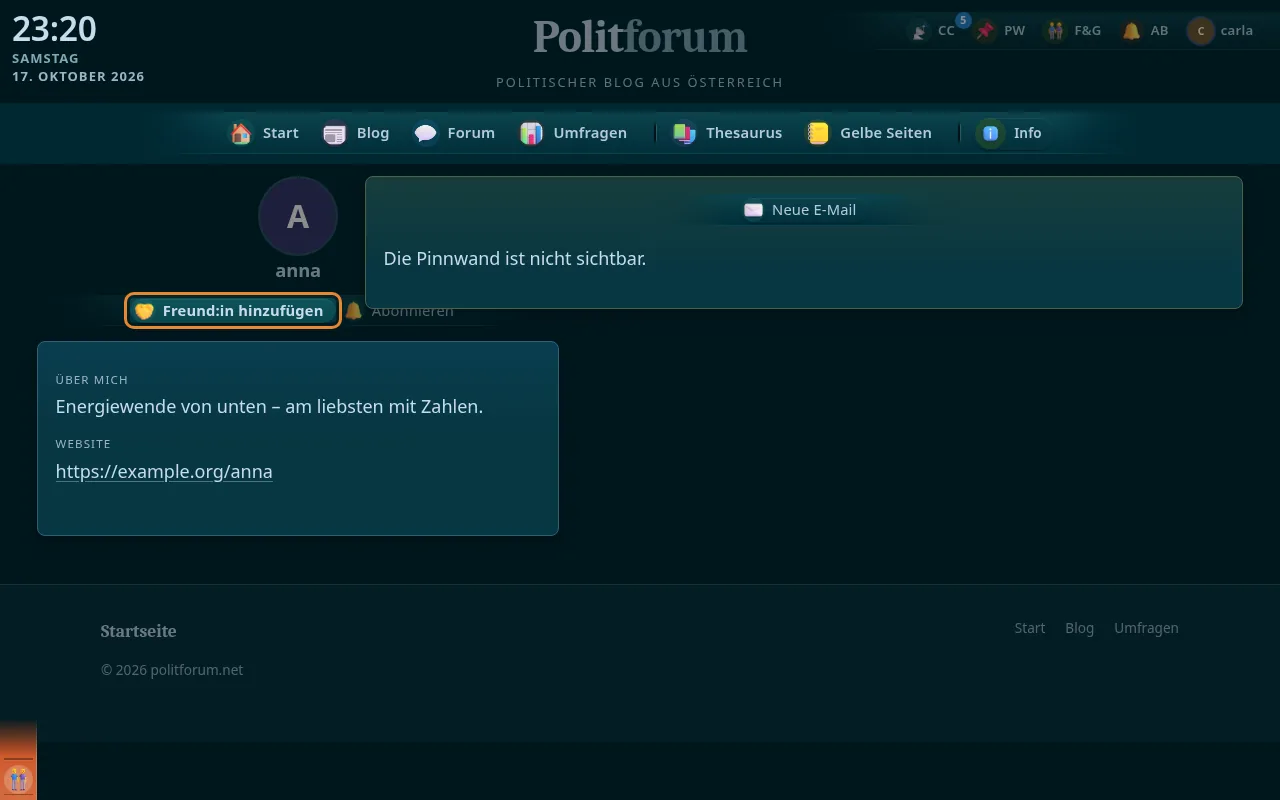Follow the footer Start link
Viewport: 1280px width, 800px height.
coord(1029,628)
